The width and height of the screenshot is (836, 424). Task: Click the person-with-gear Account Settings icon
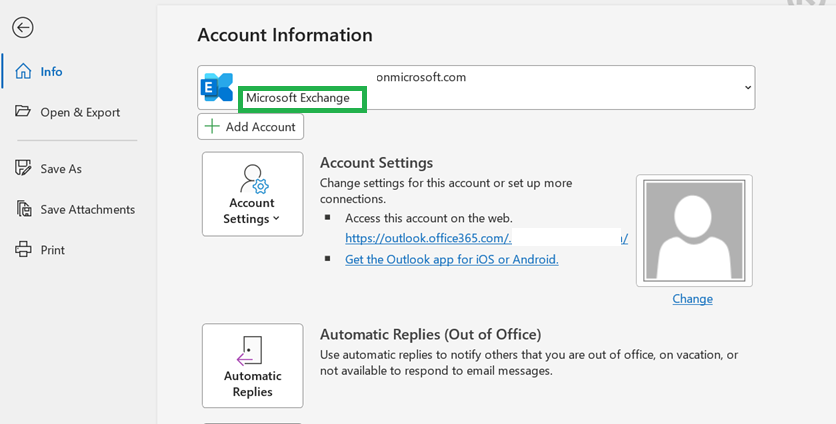(253, 179)
